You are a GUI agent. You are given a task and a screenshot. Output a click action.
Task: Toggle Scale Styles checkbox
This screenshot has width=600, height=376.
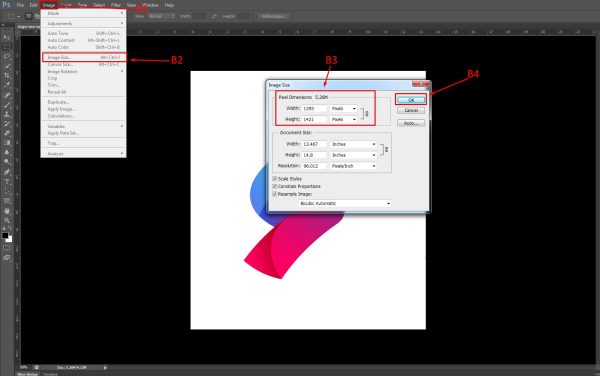[x=274, y=179]
